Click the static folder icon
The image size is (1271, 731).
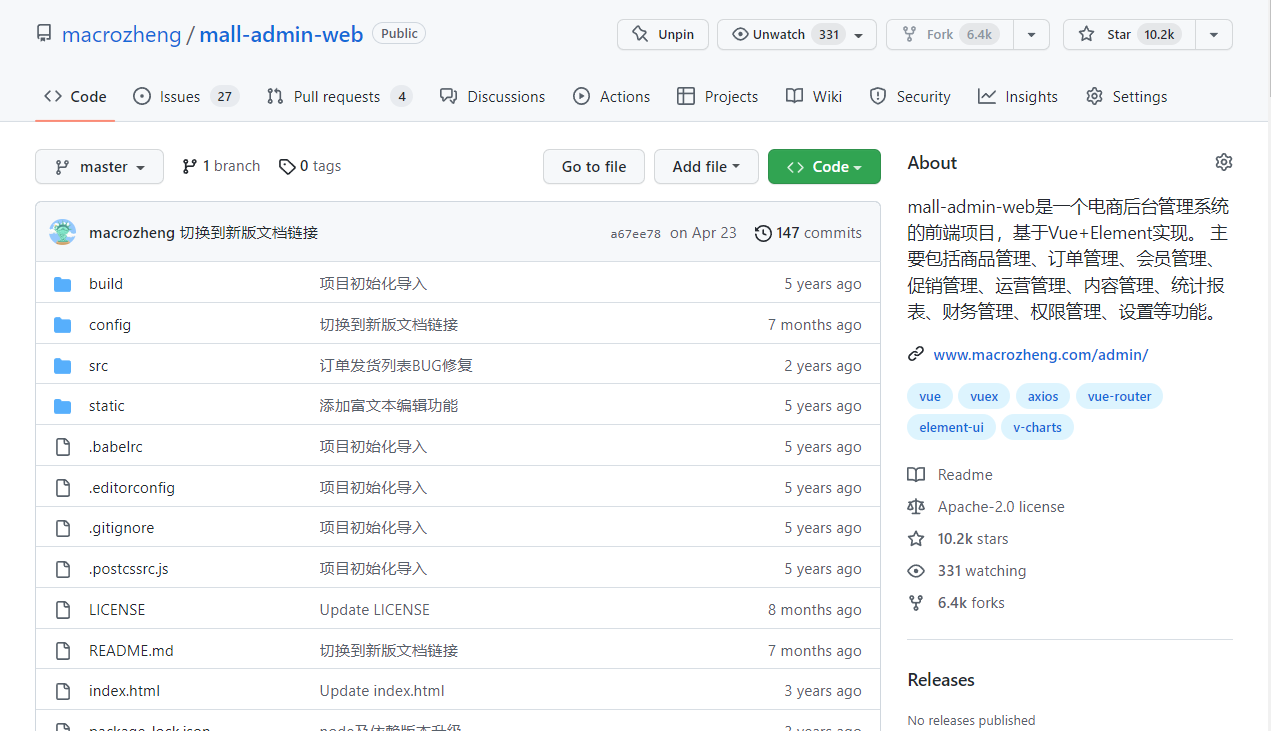point(63,406)
